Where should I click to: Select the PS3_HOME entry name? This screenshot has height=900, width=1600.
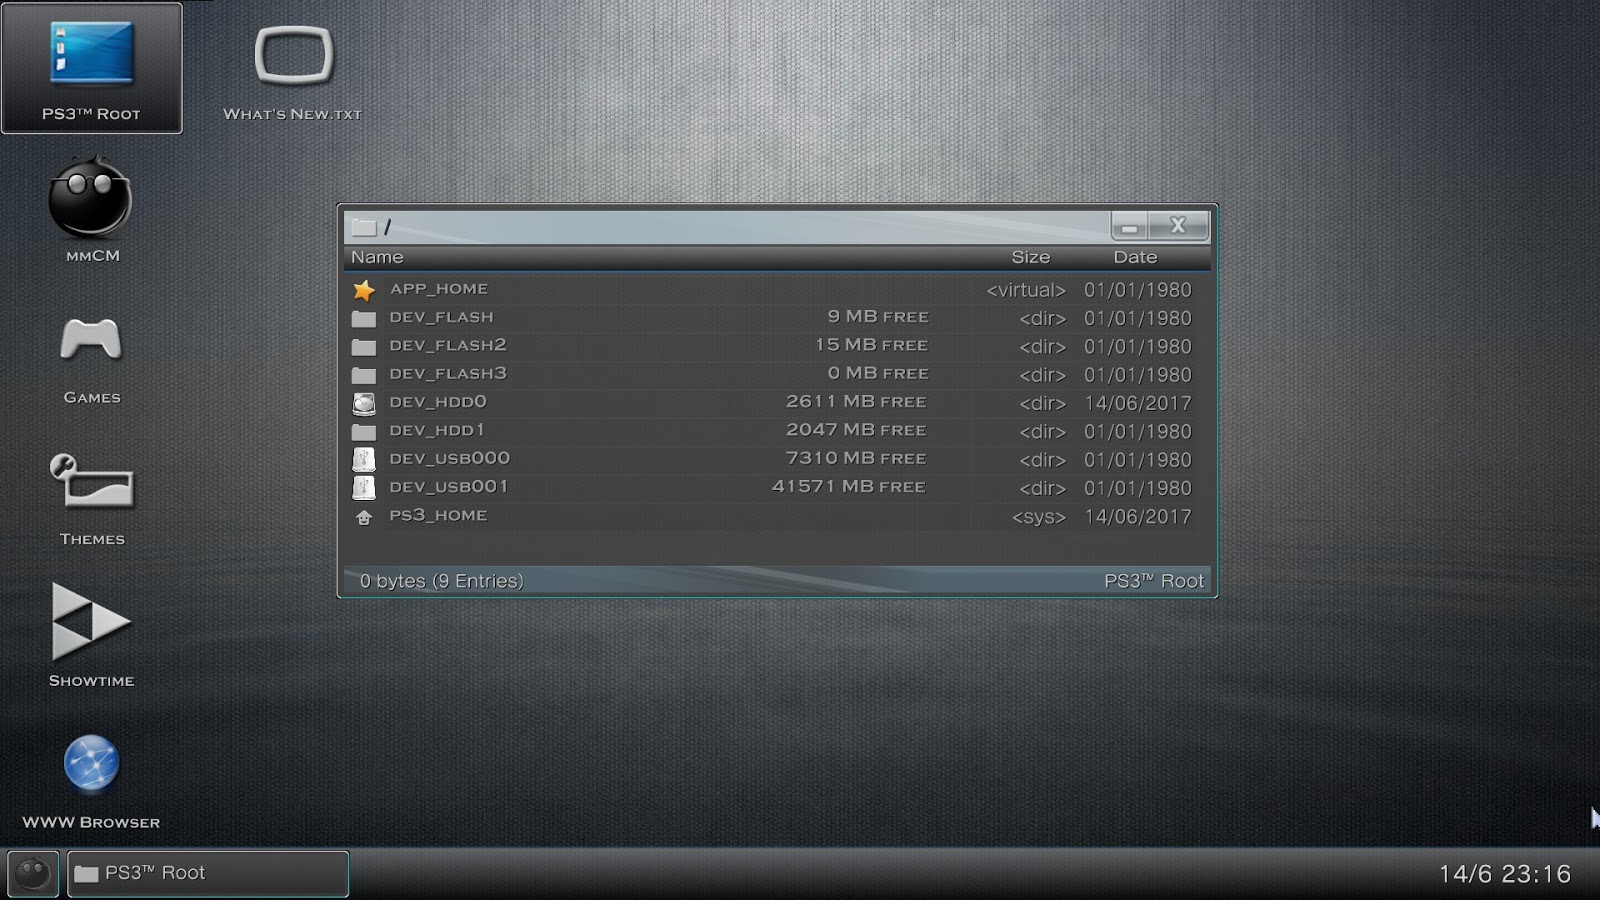click(x=438, y=515)
